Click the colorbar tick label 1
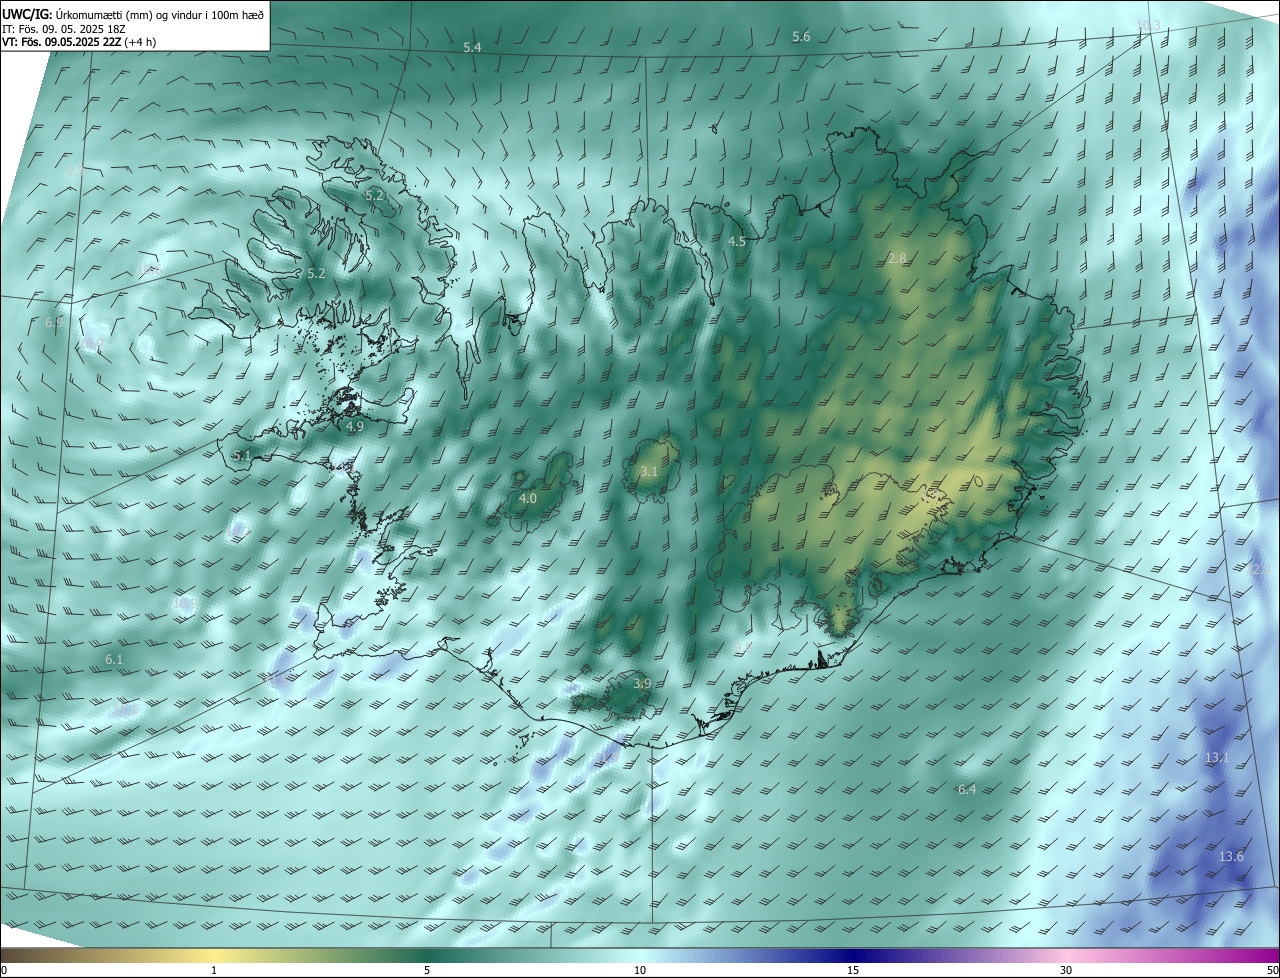Image resolution: width=1280 pixels, height=978 pixels. click(215, 970)
